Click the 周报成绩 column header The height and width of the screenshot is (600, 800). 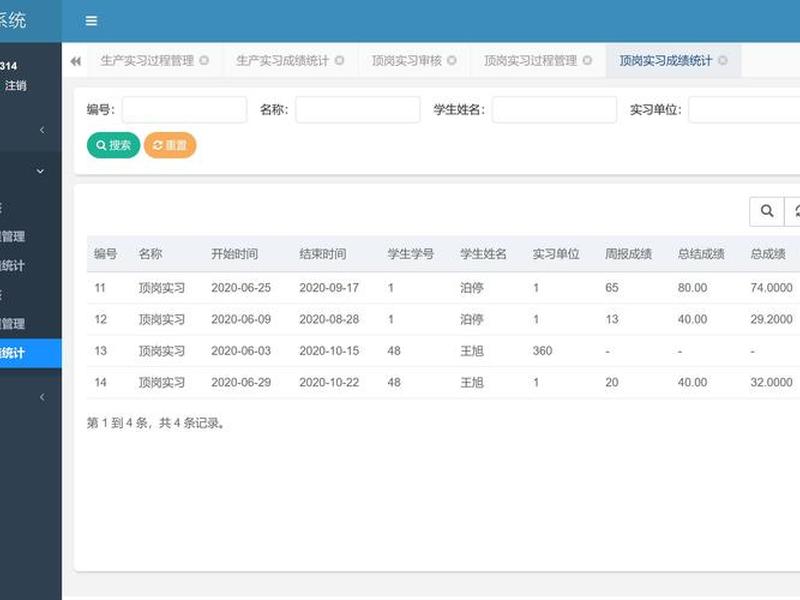click(628, 254)
